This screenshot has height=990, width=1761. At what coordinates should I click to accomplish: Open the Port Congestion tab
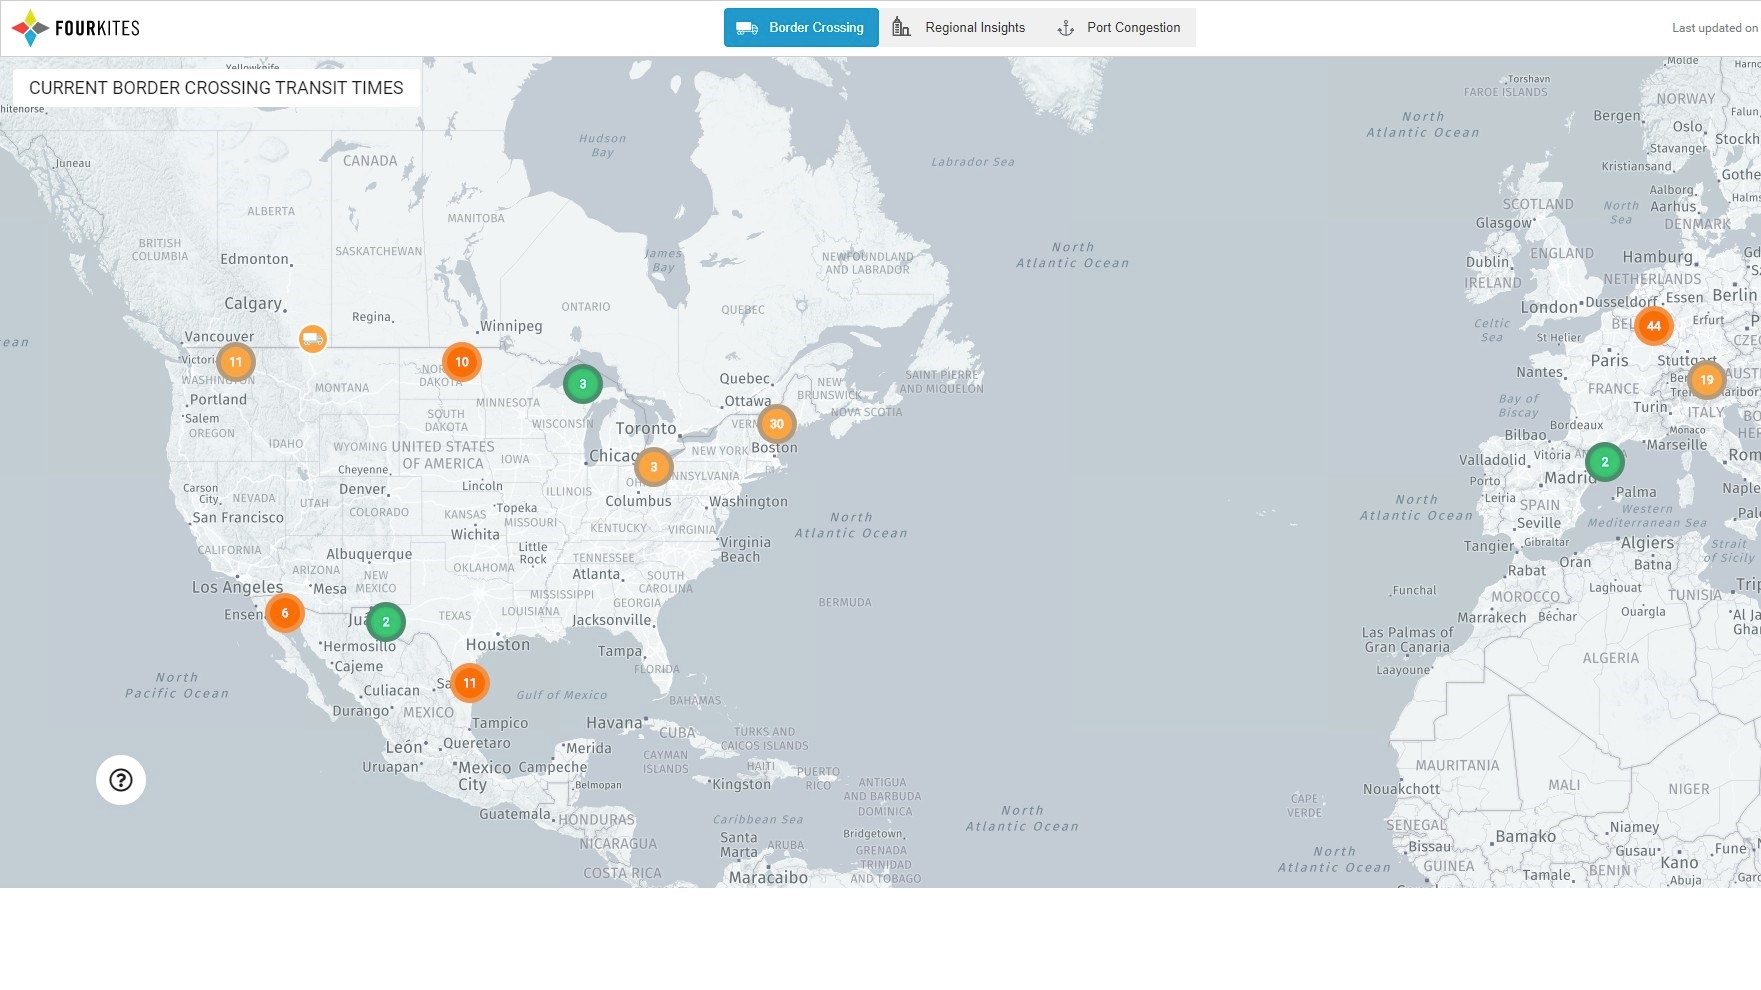coord(1119,28)
